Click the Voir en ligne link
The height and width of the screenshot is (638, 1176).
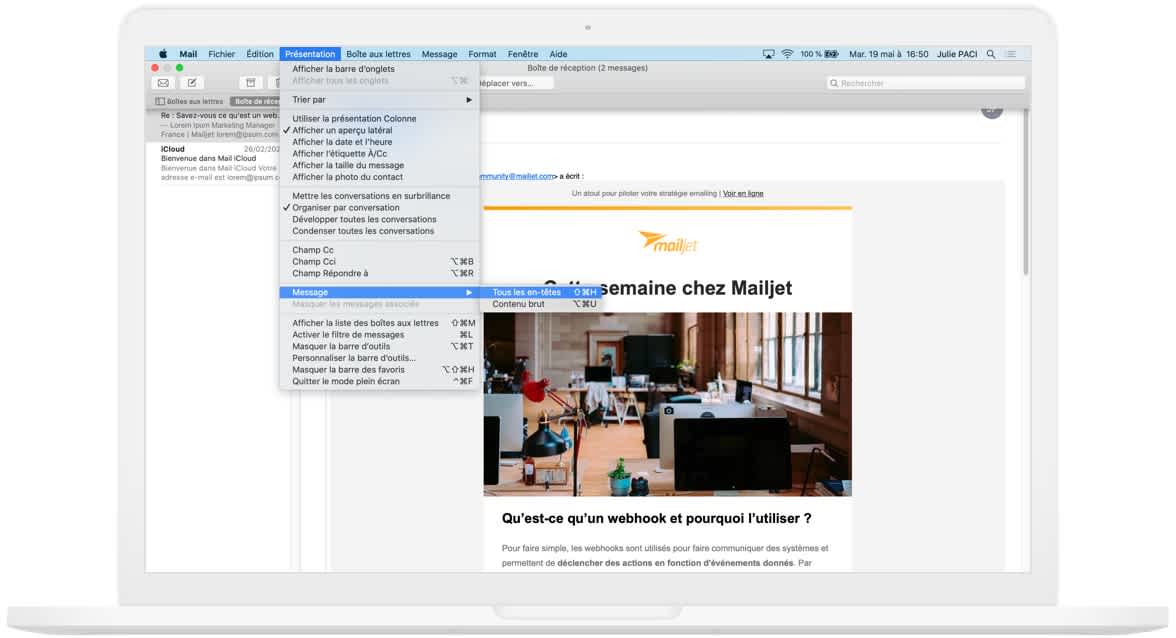click(742, 193)
